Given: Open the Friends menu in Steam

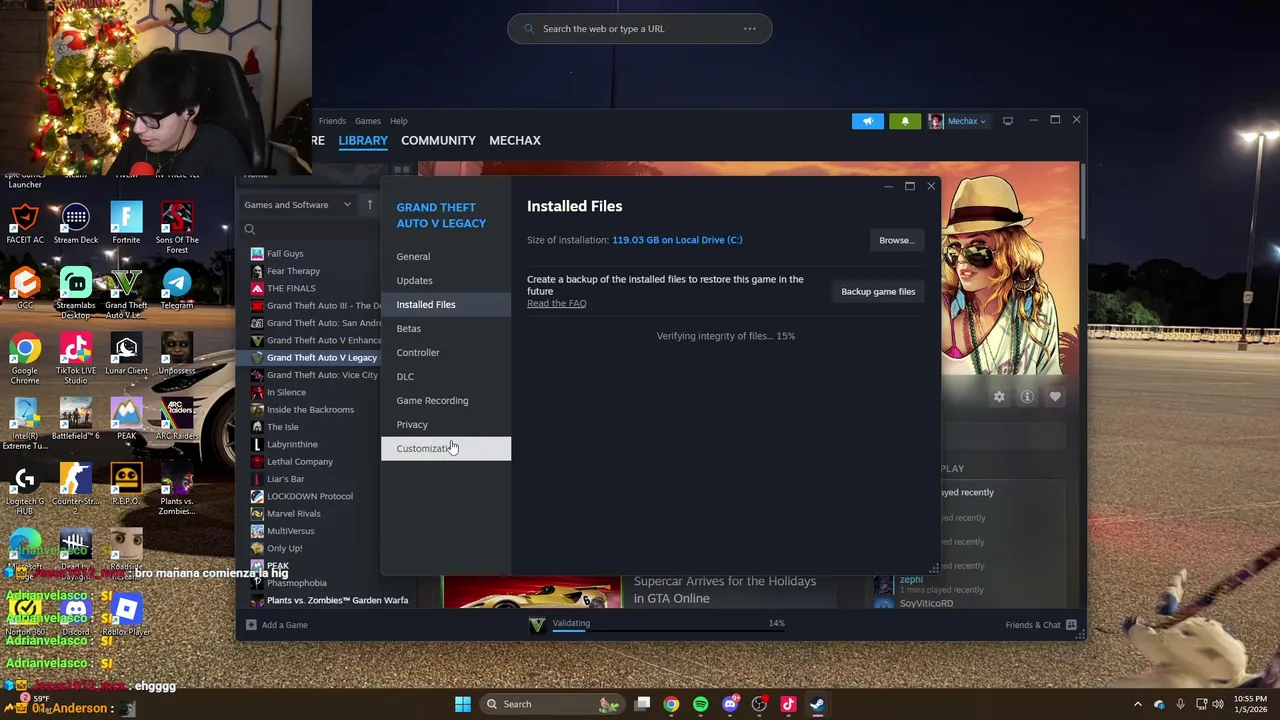Looking at the screenshot, I should coord(332,121).
